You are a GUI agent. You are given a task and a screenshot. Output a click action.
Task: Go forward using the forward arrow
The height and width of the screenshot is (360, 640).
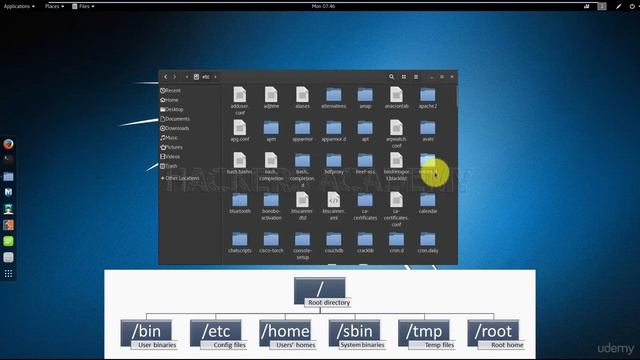[174, 77]
